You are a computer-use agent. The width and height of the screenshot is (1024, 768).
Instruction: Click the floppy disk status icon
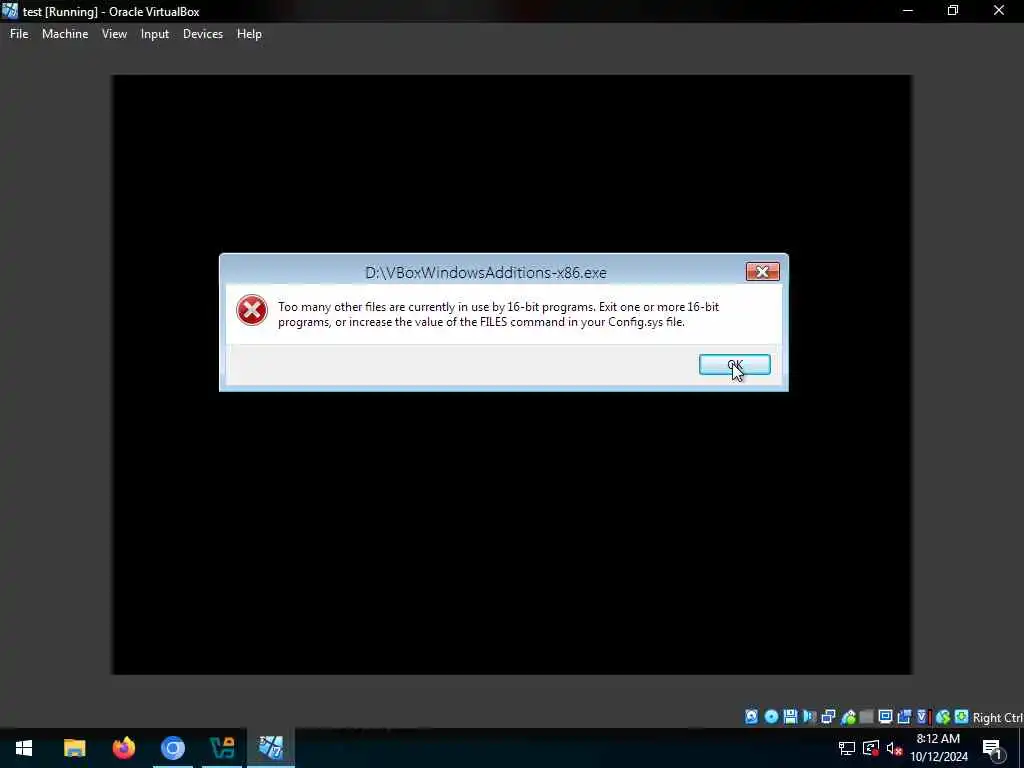790,717
